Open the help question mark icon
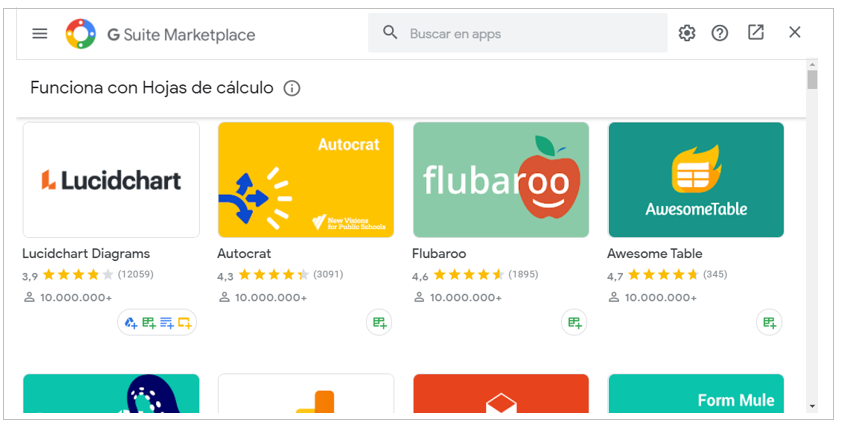 [x=720, y=33]
